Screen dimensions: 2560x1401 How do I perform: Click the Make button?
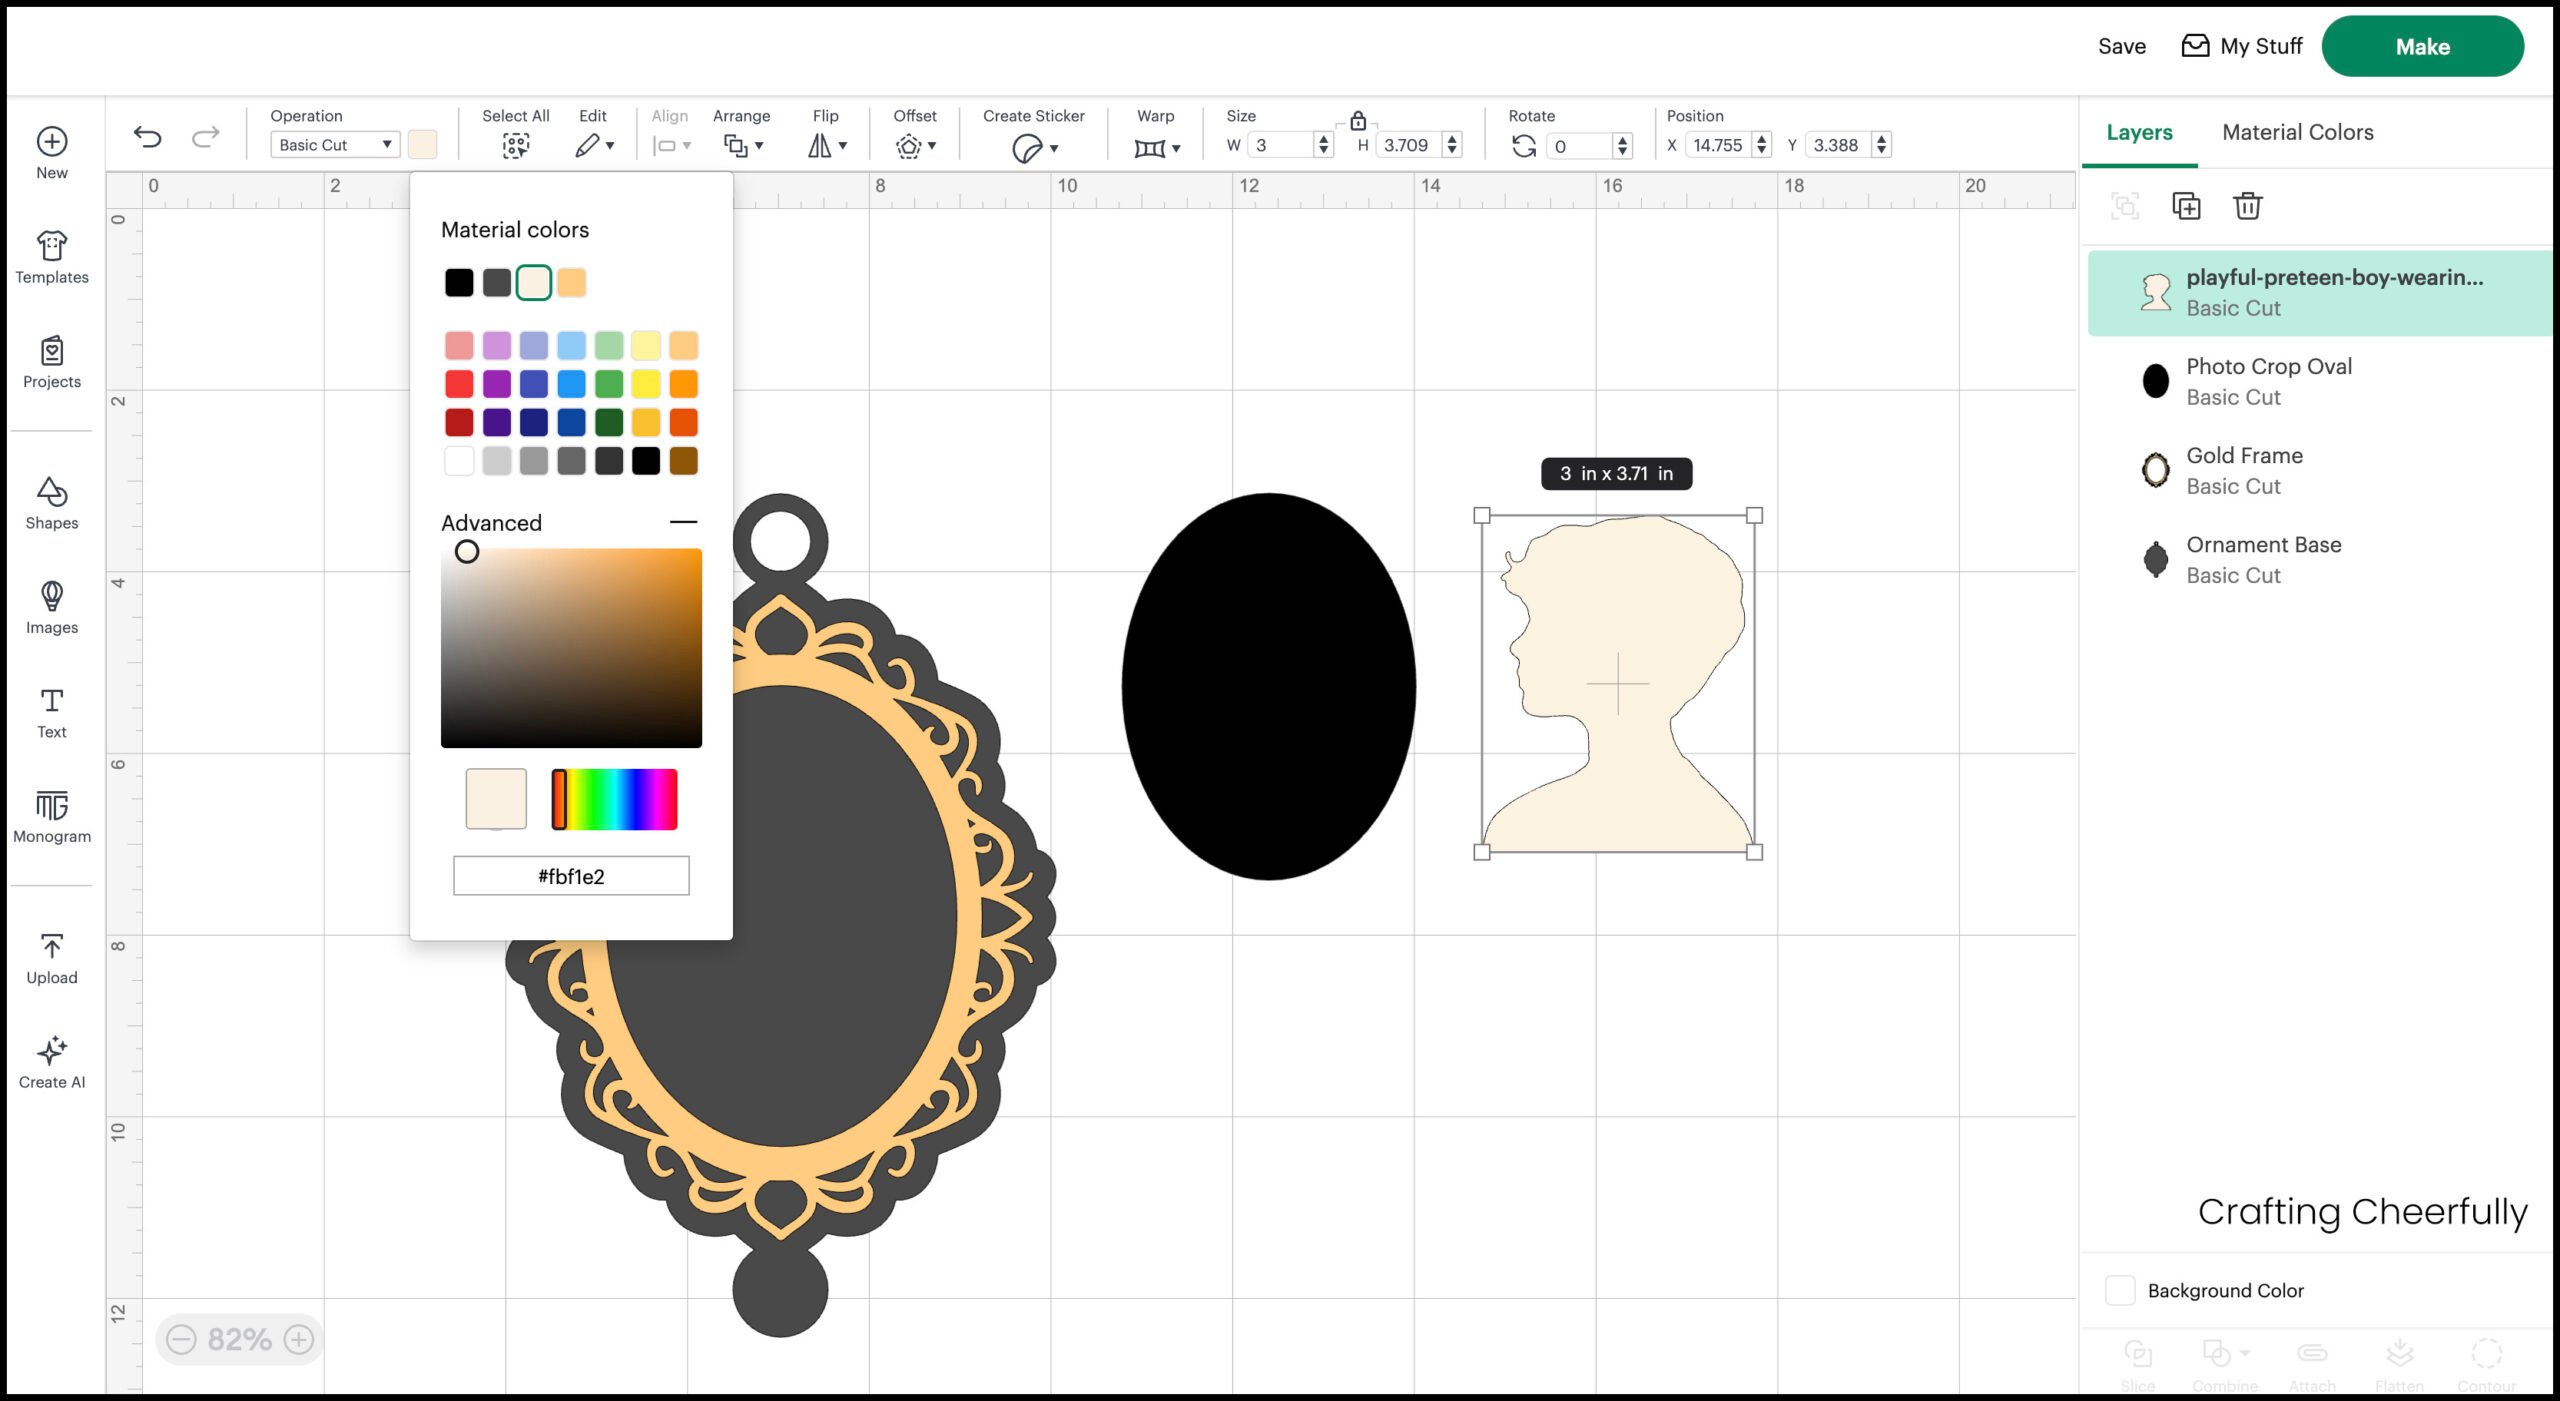click(x=2423, y=46)
